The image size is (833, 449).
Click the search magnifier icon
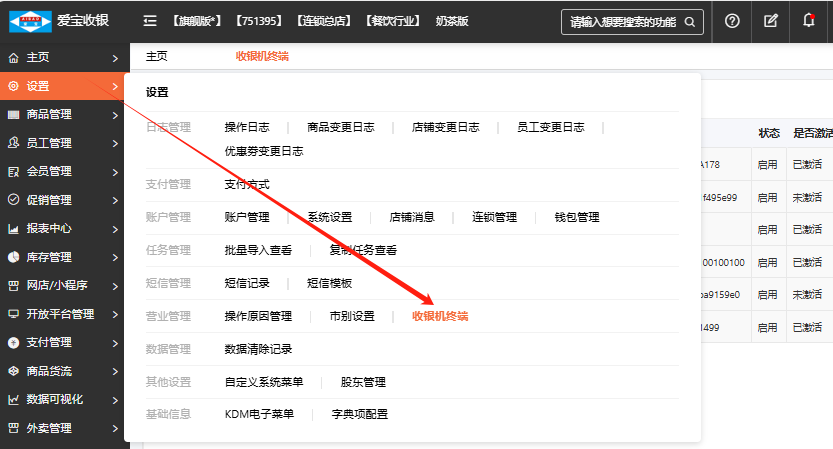[x=690, y=22]
